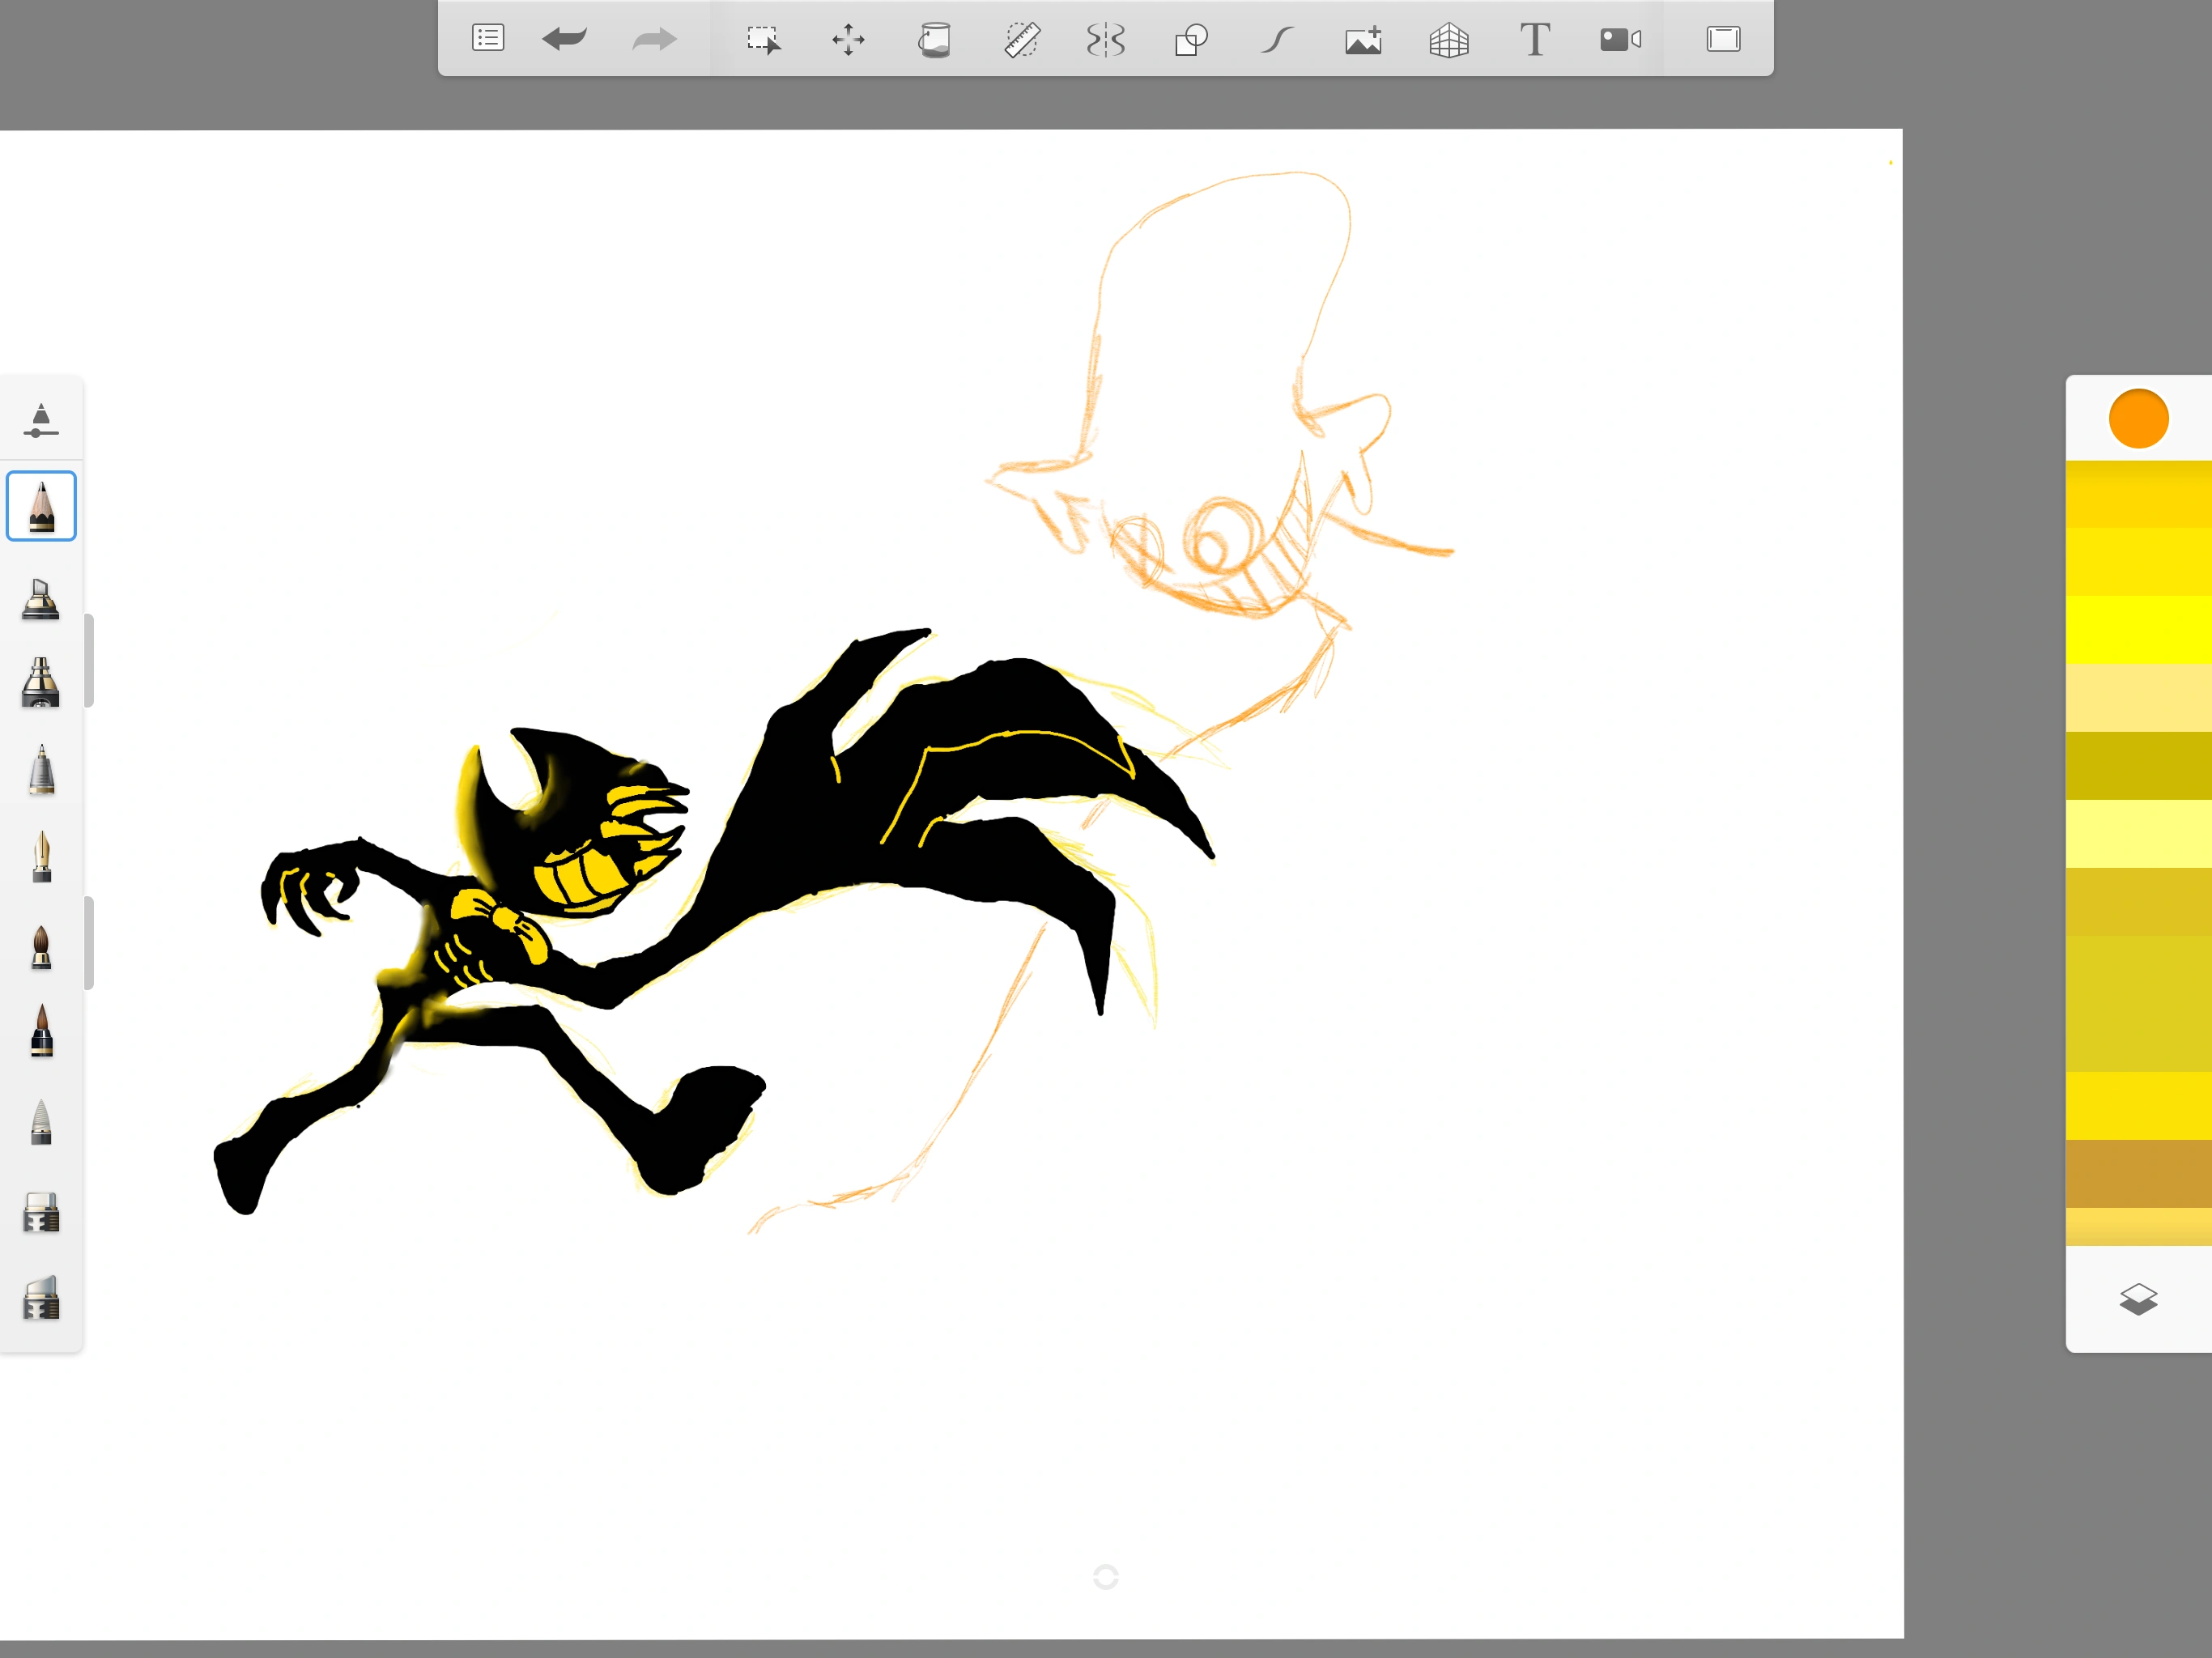The height and width of the screenshot is (1658, 2212).
Task: Switch to full-screen canvas view
Action: click(x=1723, y=40)
